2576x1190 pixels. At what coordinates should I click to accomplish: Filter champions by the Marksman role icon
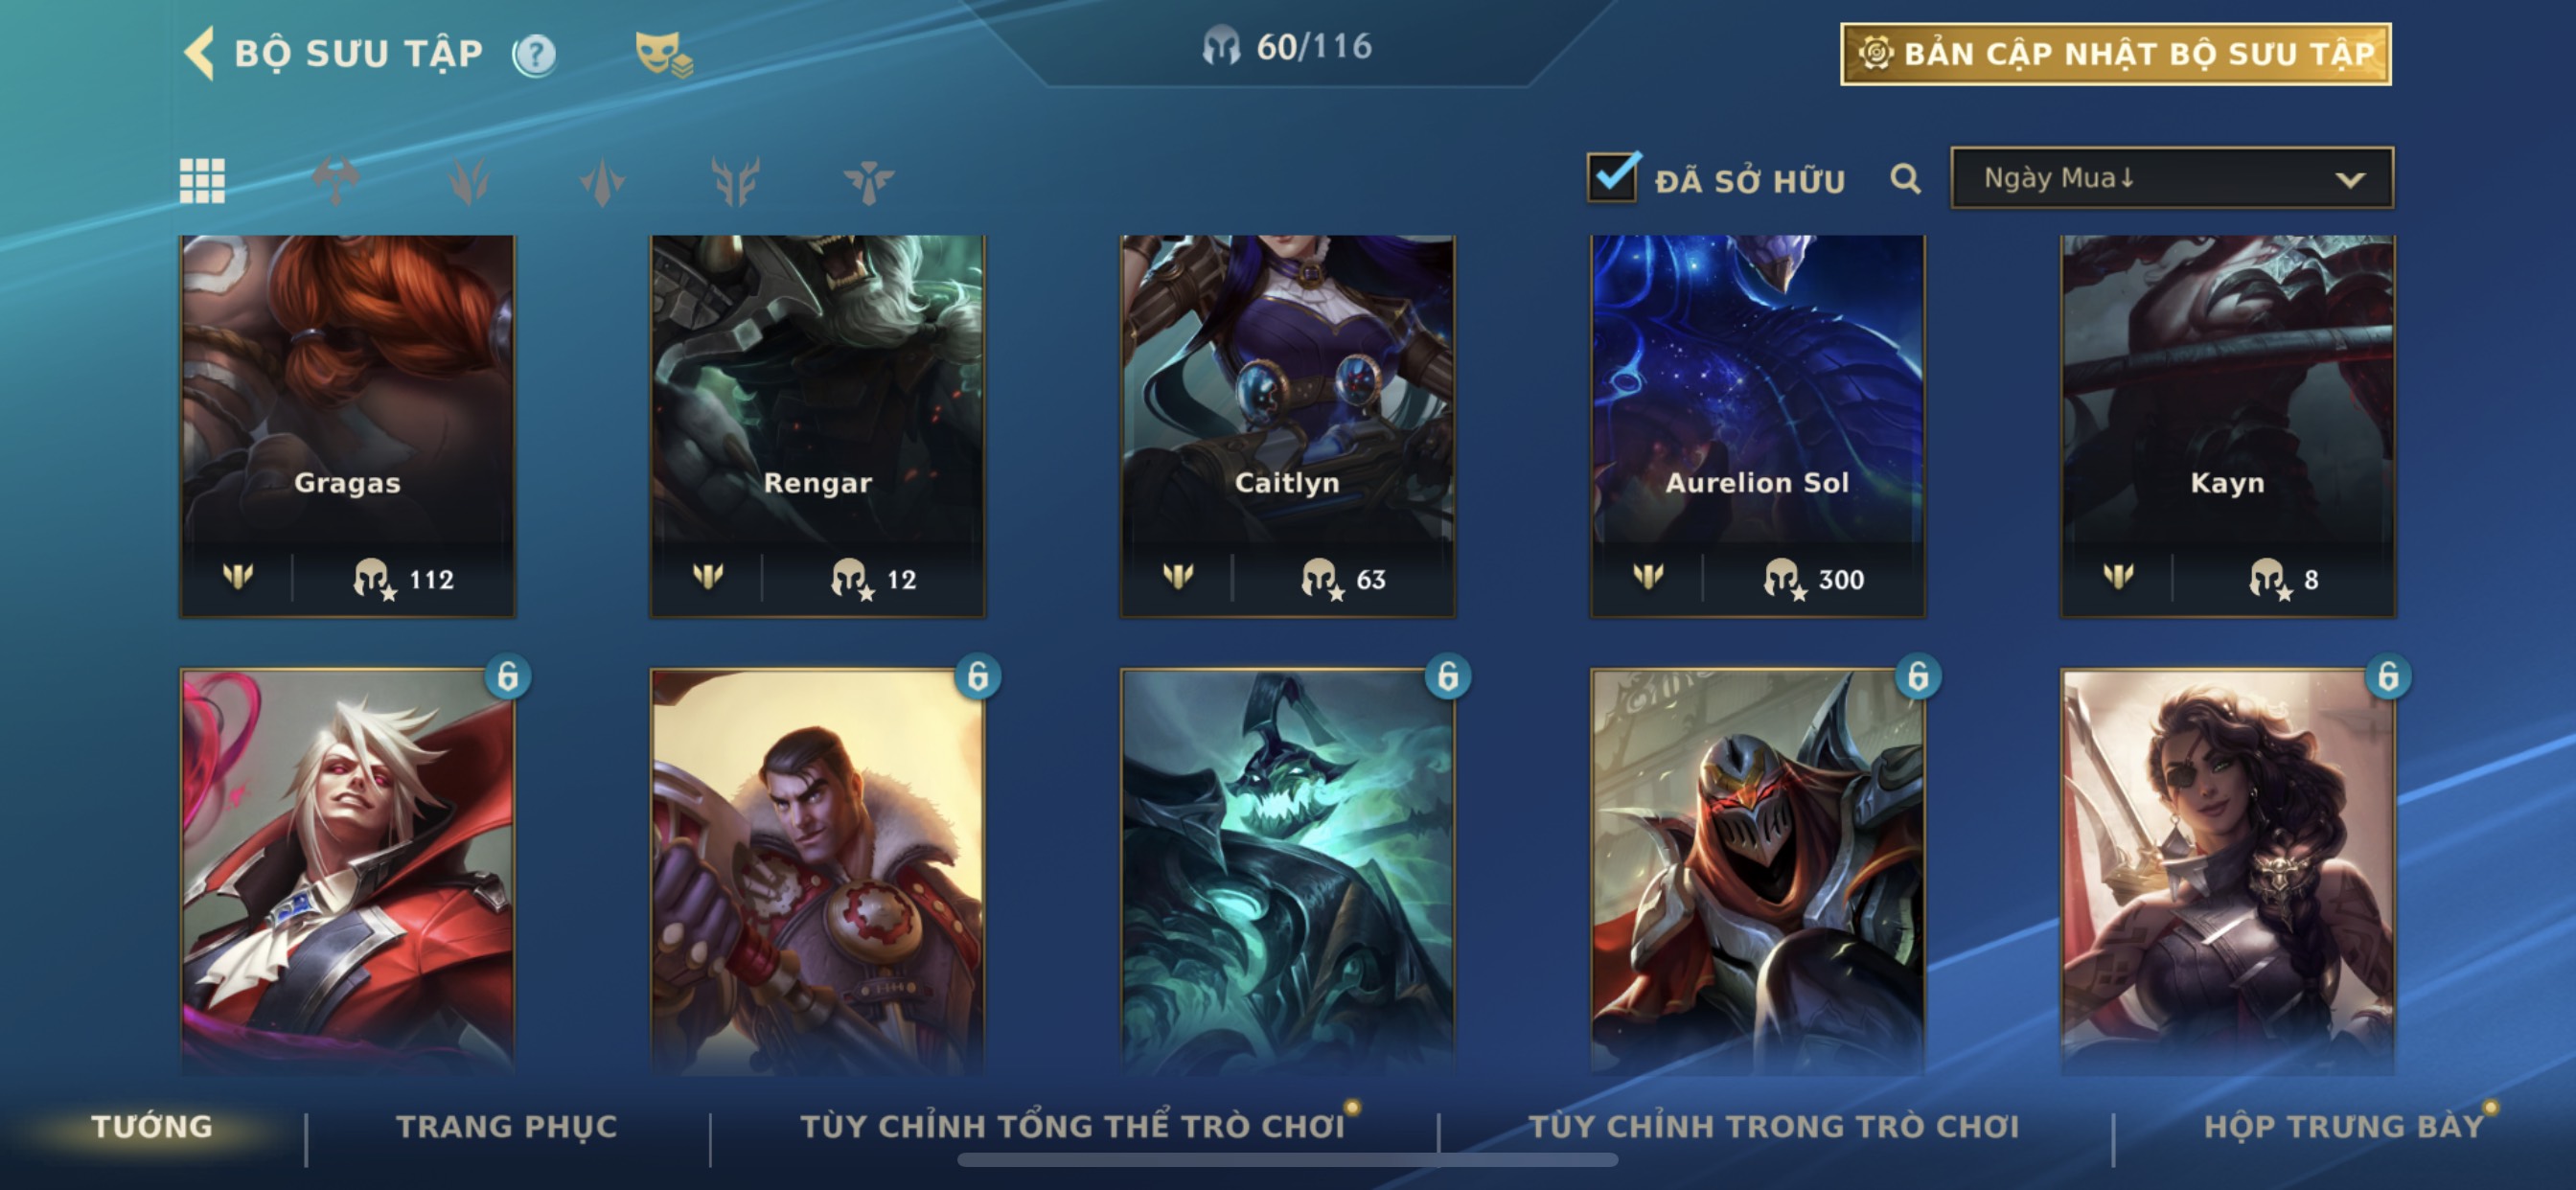click(736, 181)
